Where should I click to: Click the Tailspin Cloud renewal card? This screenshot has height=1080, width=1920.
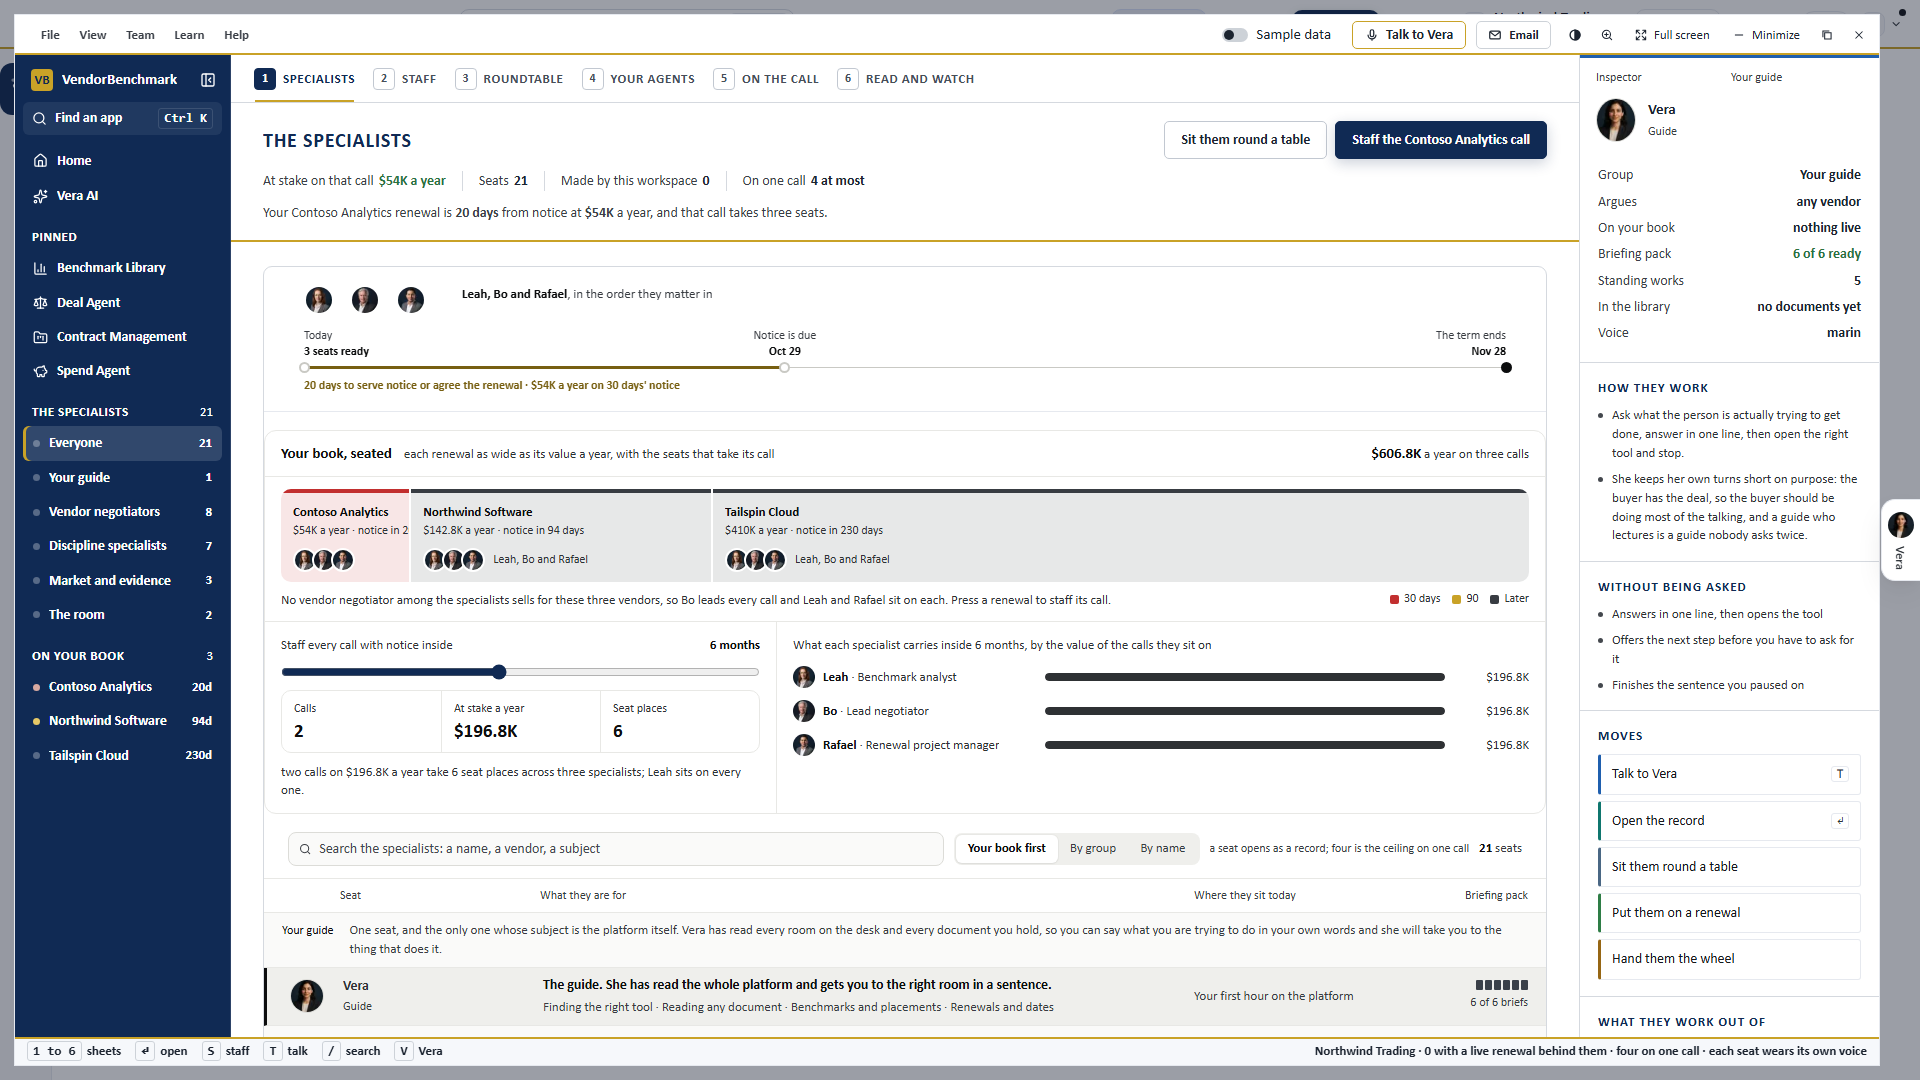pyautogui.click(x=1121, y=536)
